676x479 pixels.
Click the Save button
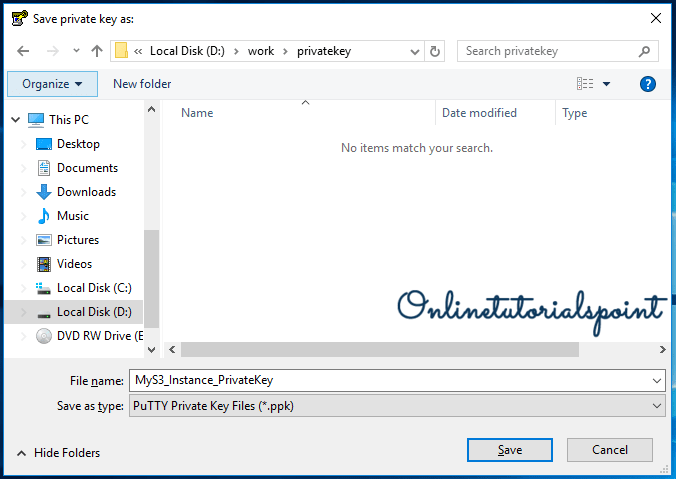pyautogui.click(x=509, y=450)
